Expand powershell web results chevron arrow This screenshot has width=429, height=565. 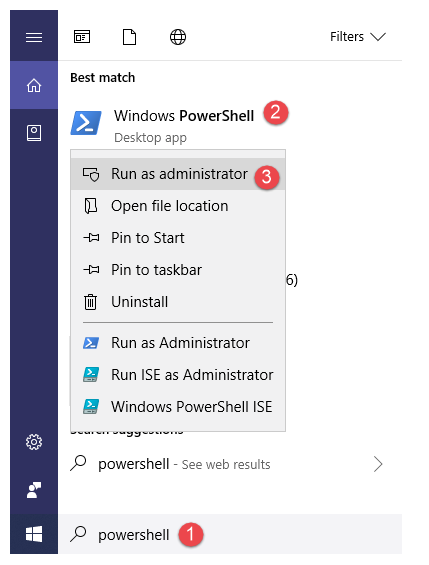point(378,464)
